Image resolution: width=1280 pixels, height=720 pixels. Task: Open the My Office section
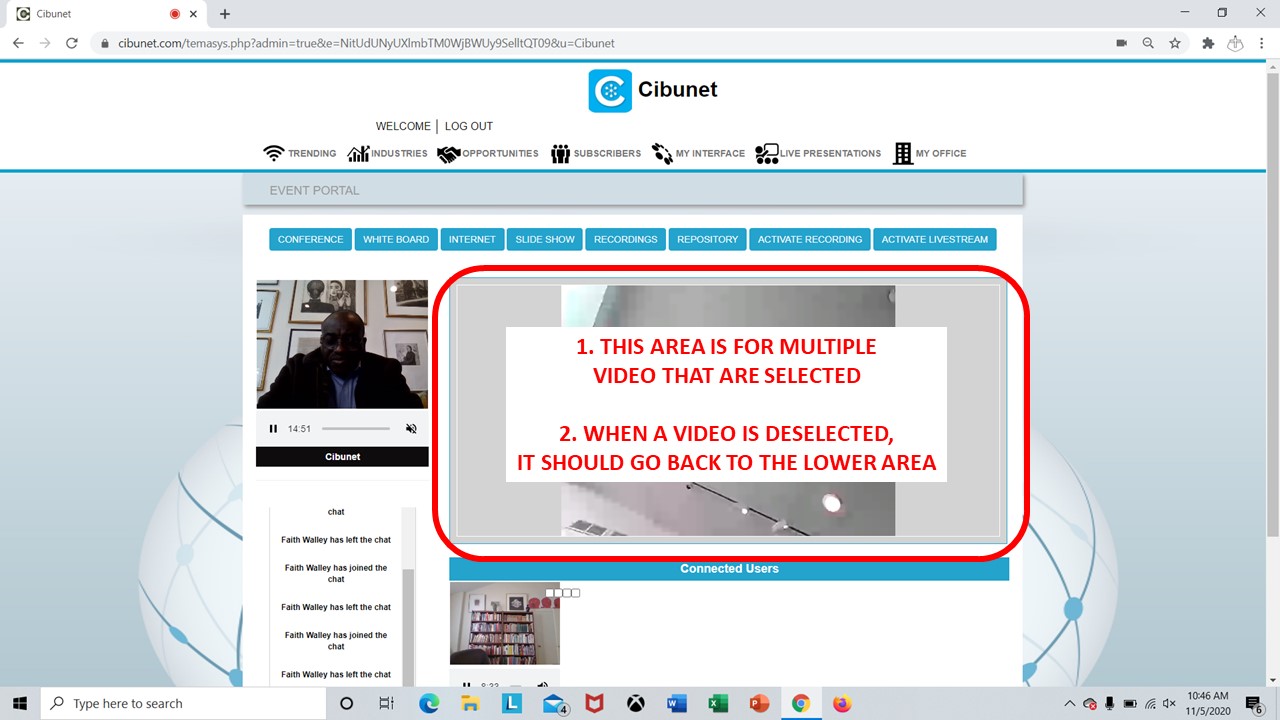point(930,153)
